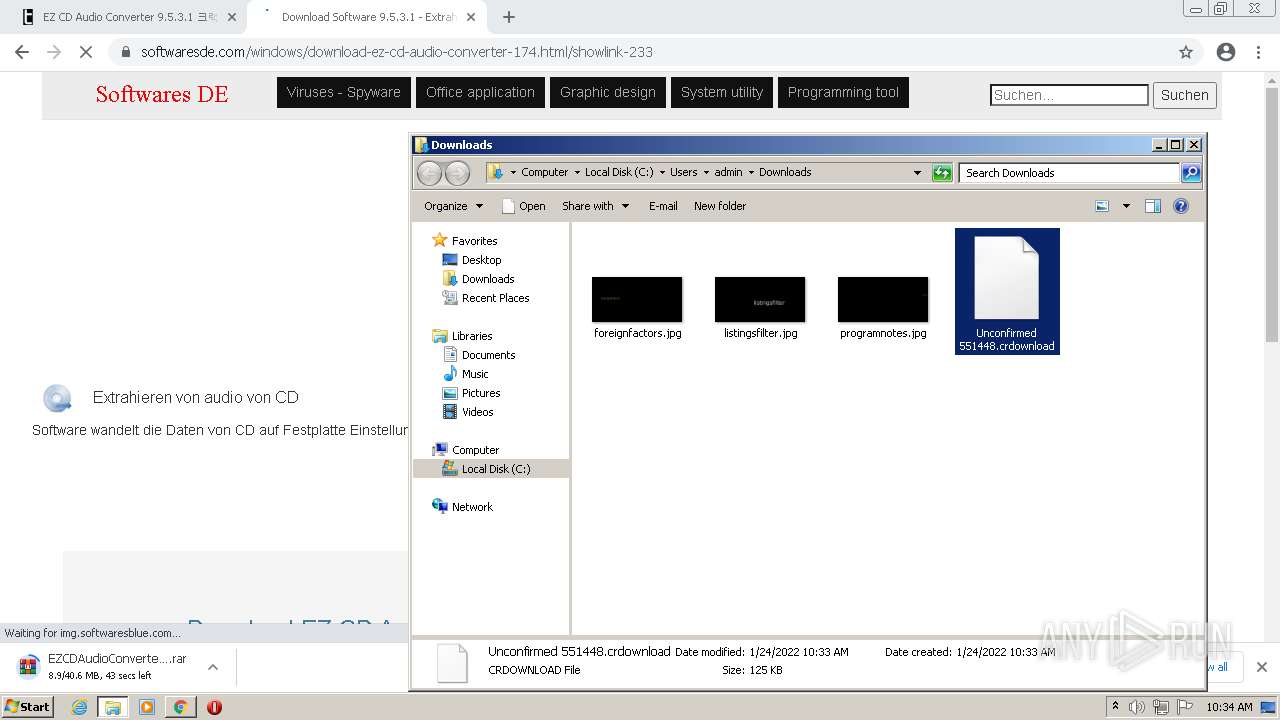Image resolution: width=1280 pixels, height=720 pixels.
Task: Expand the address bar history dropdown
Action: 917,173
